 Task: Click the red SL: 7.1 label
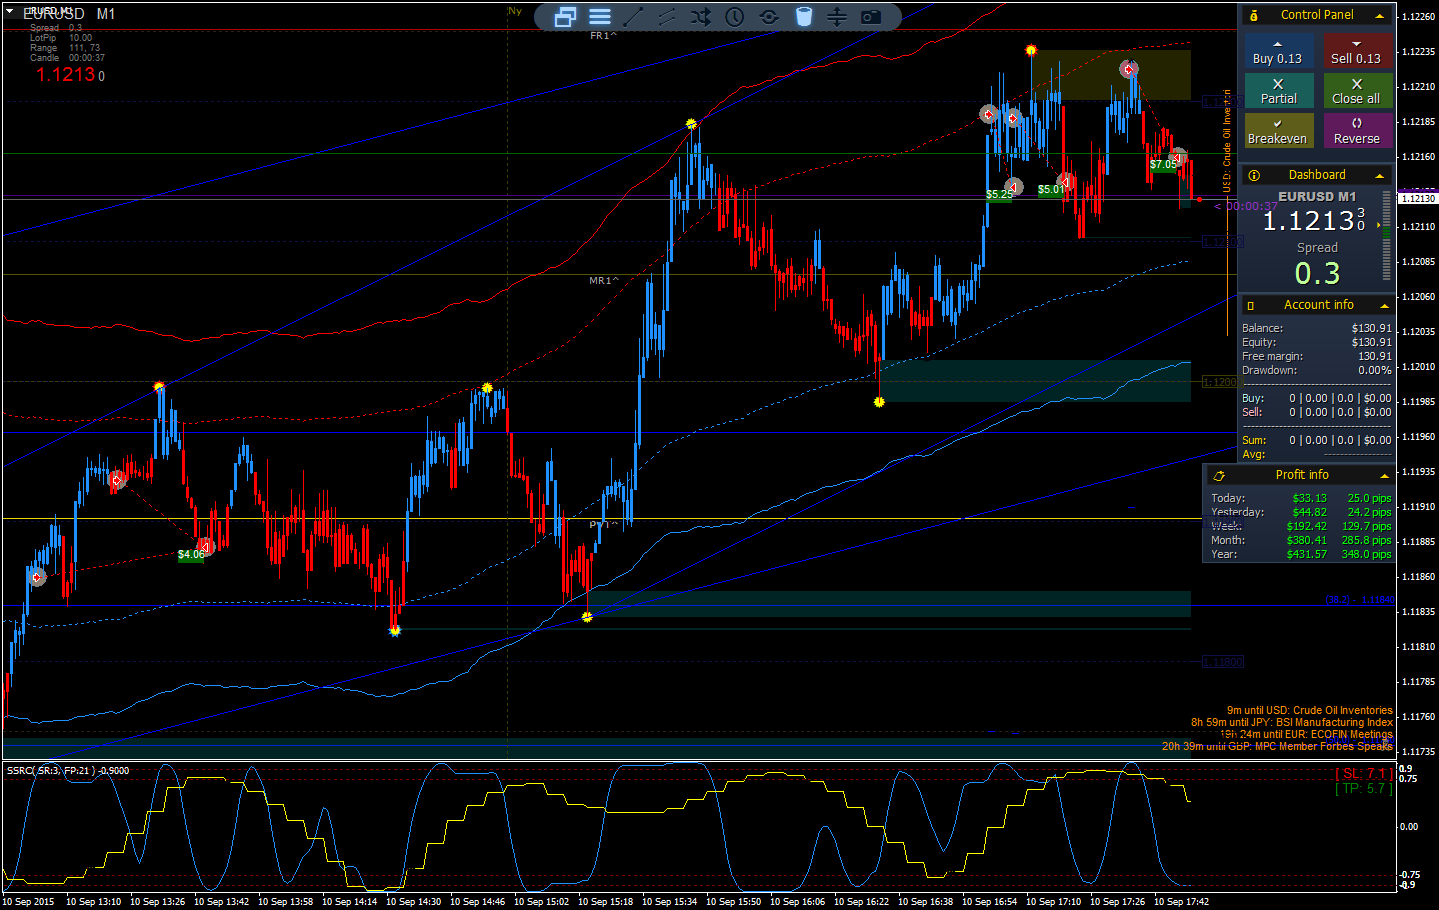point(1364,774)
